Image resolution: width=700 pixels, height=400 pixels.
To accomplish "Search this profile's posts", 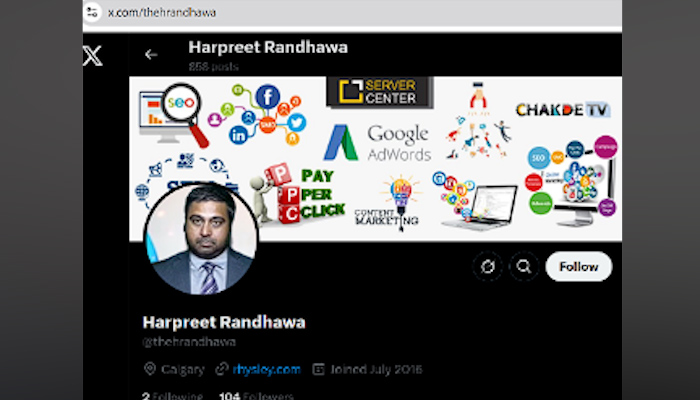I will 524,267.
